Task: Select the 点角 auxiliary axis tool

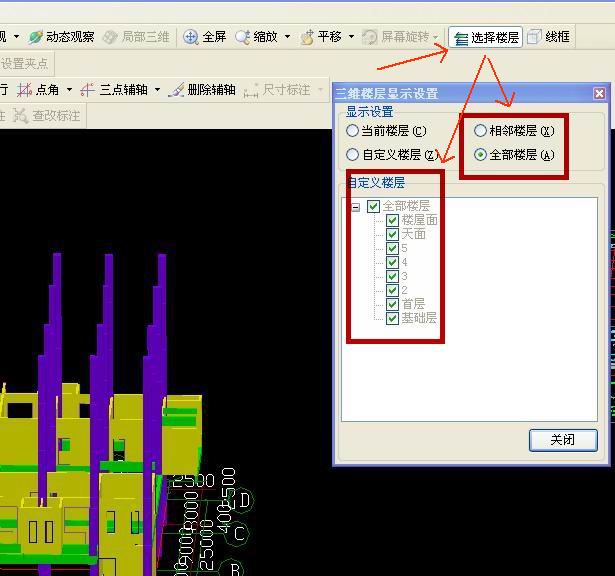Action: tap(38, 90)
